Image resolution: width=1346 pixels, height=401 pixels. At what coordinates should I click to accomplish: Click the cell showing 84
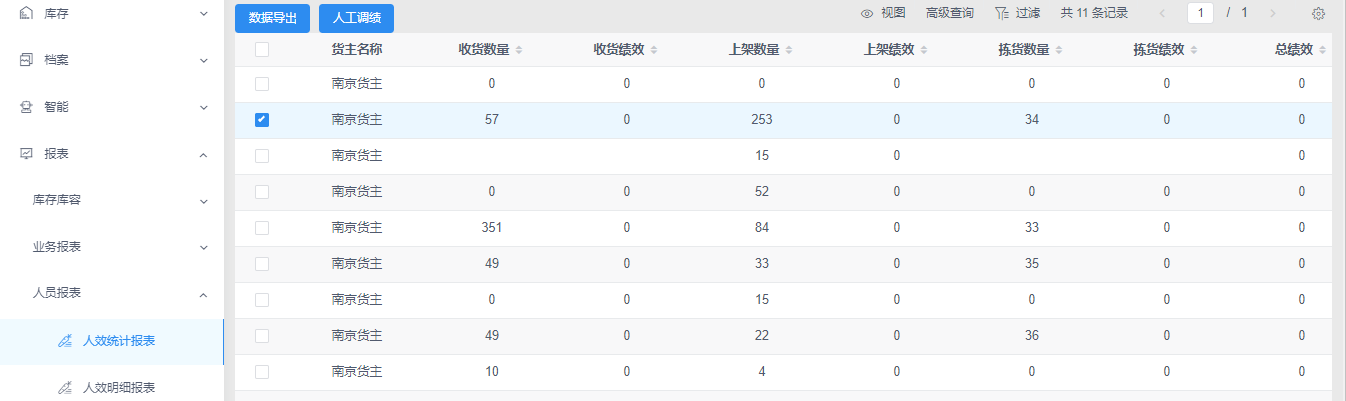762,228
